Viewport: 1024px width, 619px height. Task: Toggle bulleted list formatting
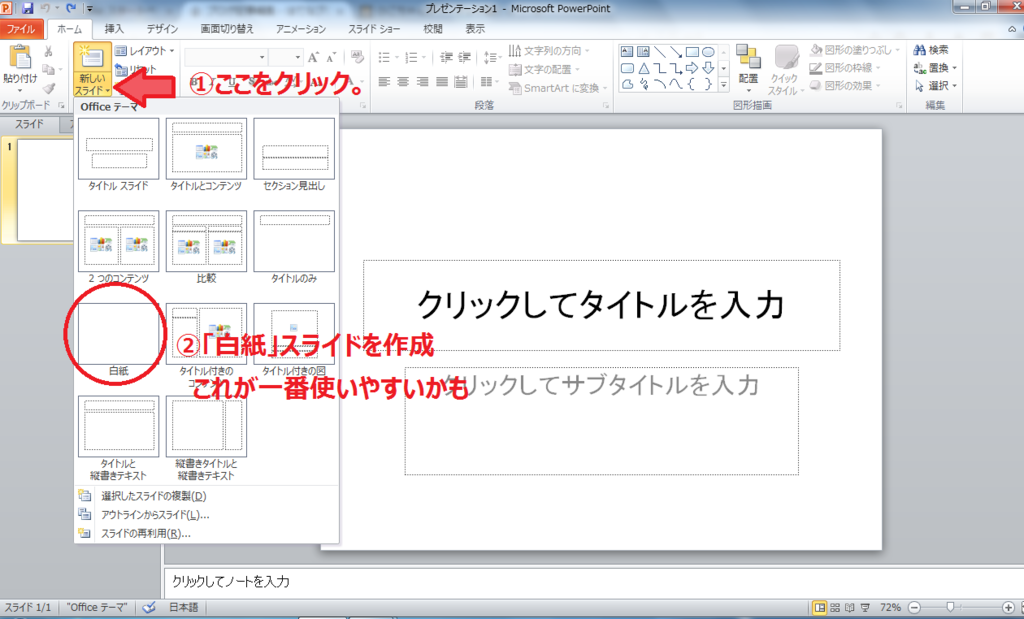[x=384, y=57]
